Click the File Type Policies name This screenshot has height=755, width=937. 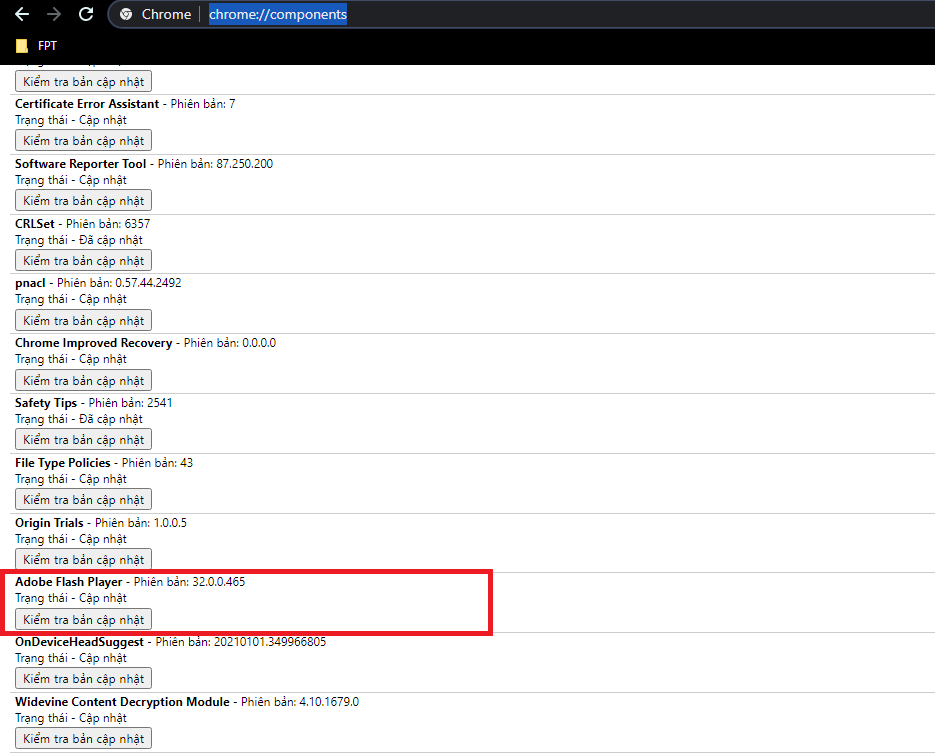[63, 463]
